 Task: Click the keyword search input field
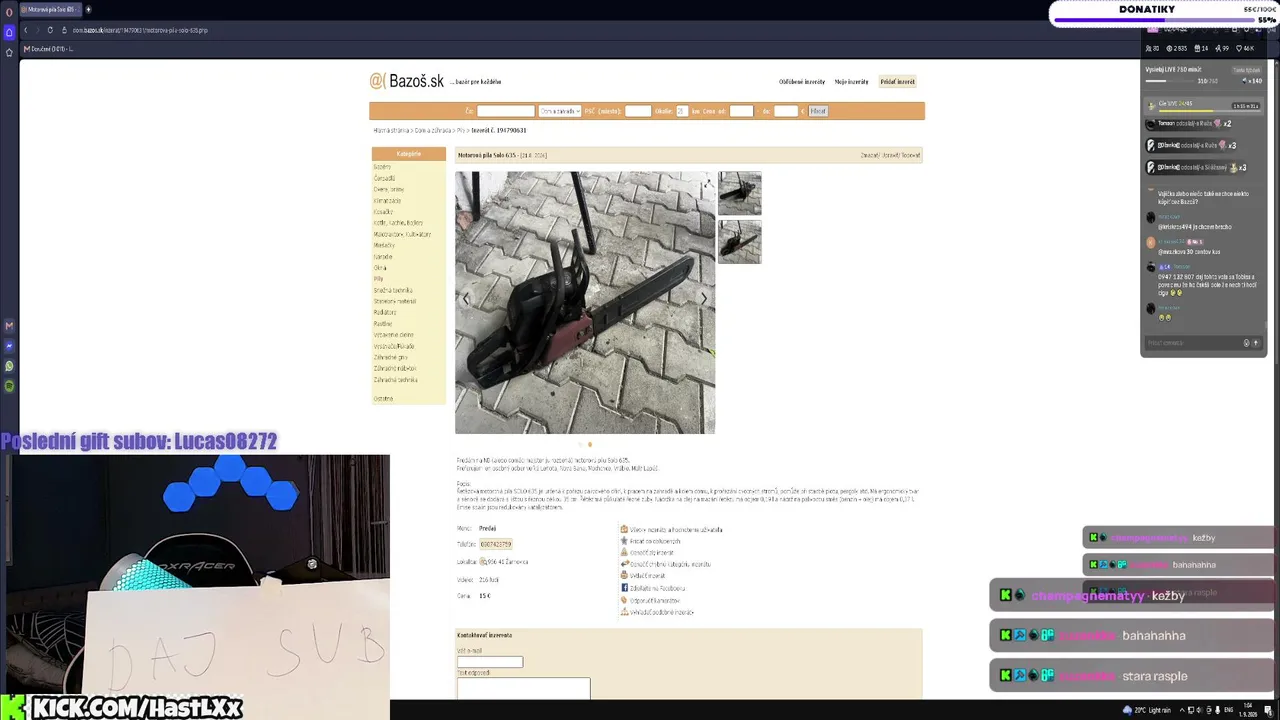click(506, 111)
